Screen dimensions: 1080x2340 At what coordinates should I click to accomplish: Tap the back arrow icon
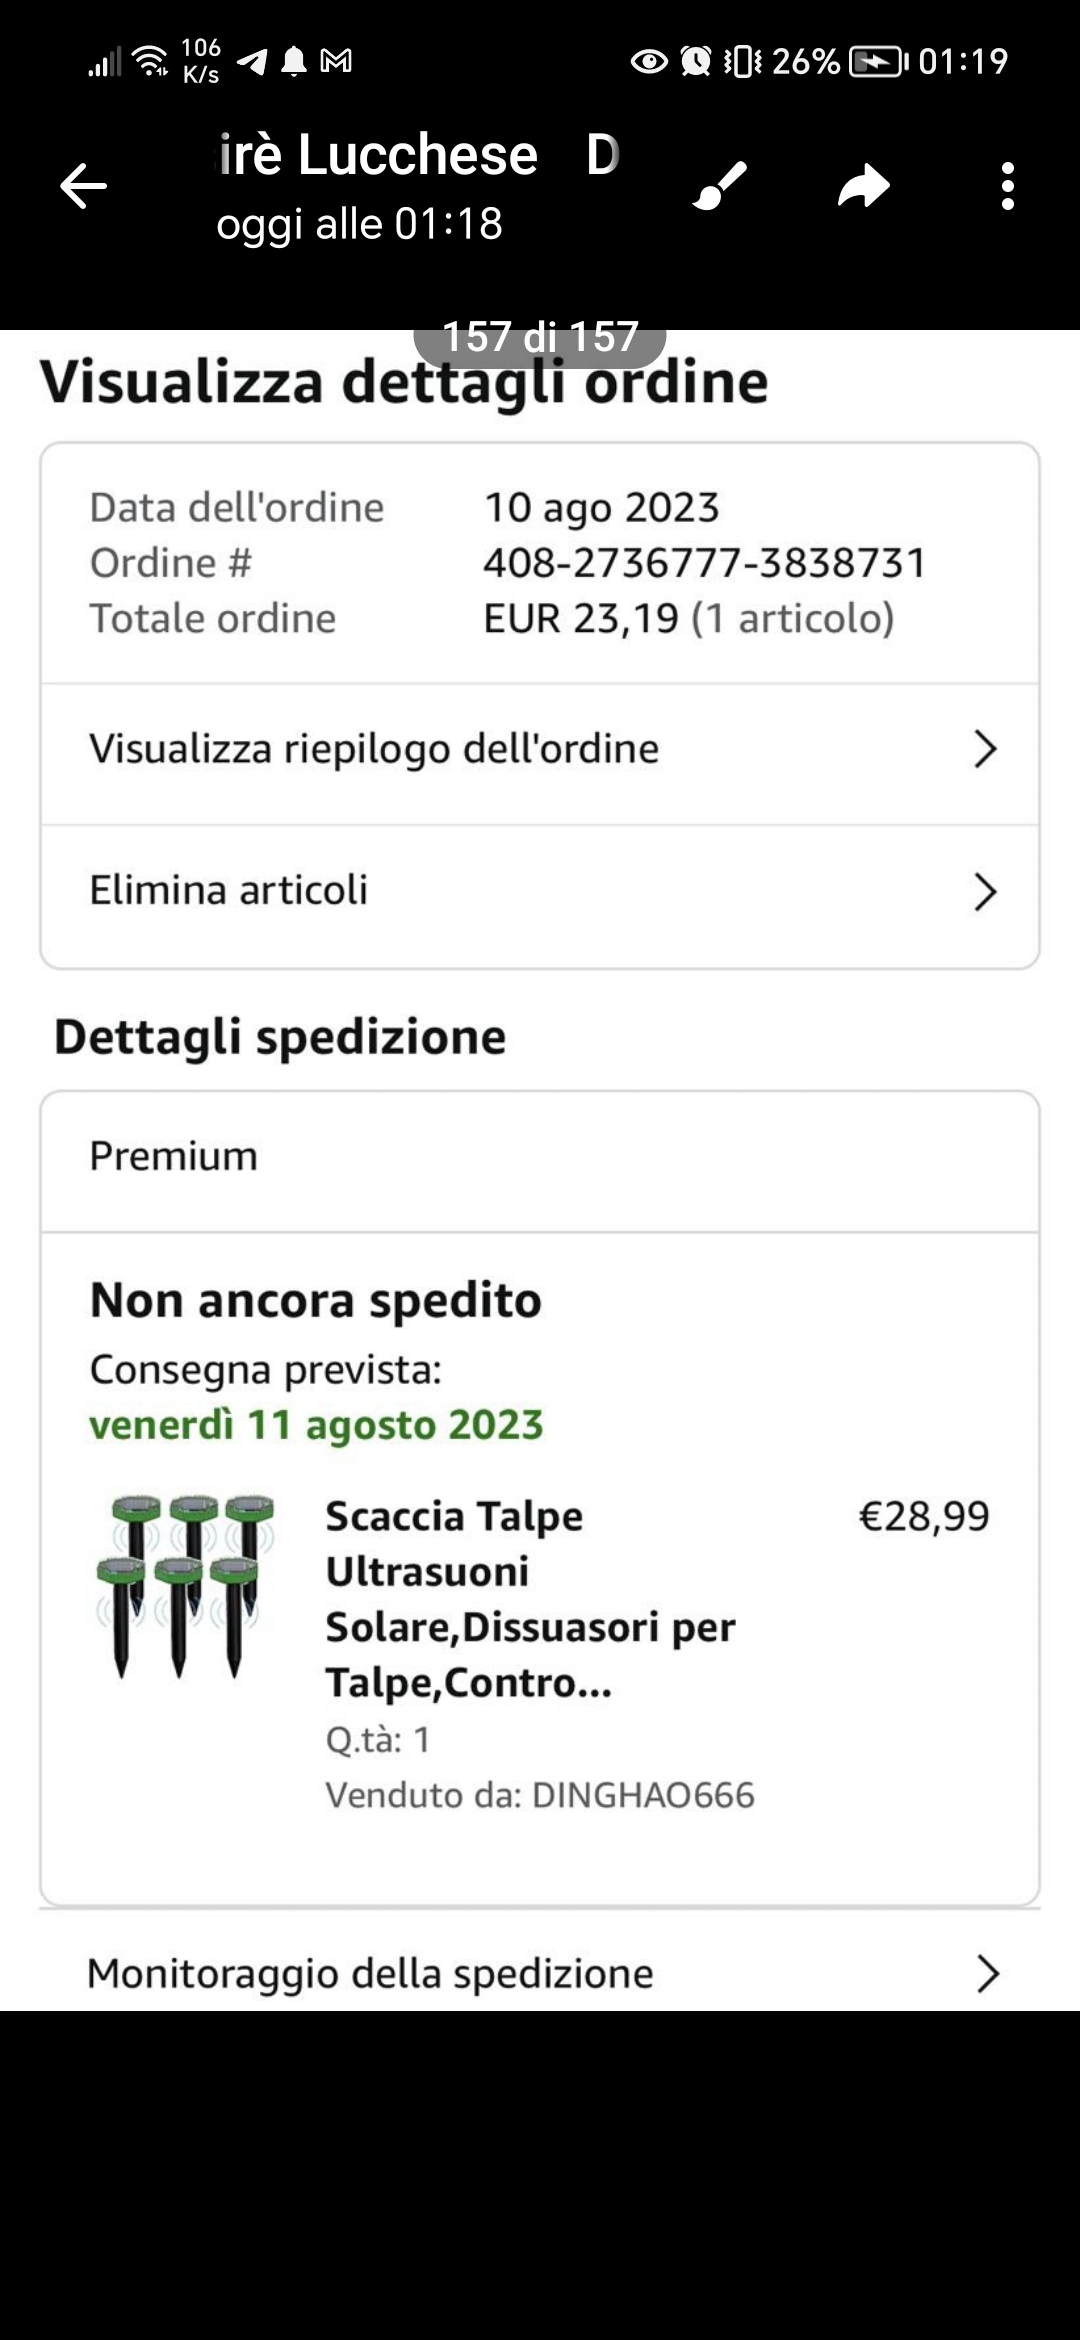click(83, 186)
